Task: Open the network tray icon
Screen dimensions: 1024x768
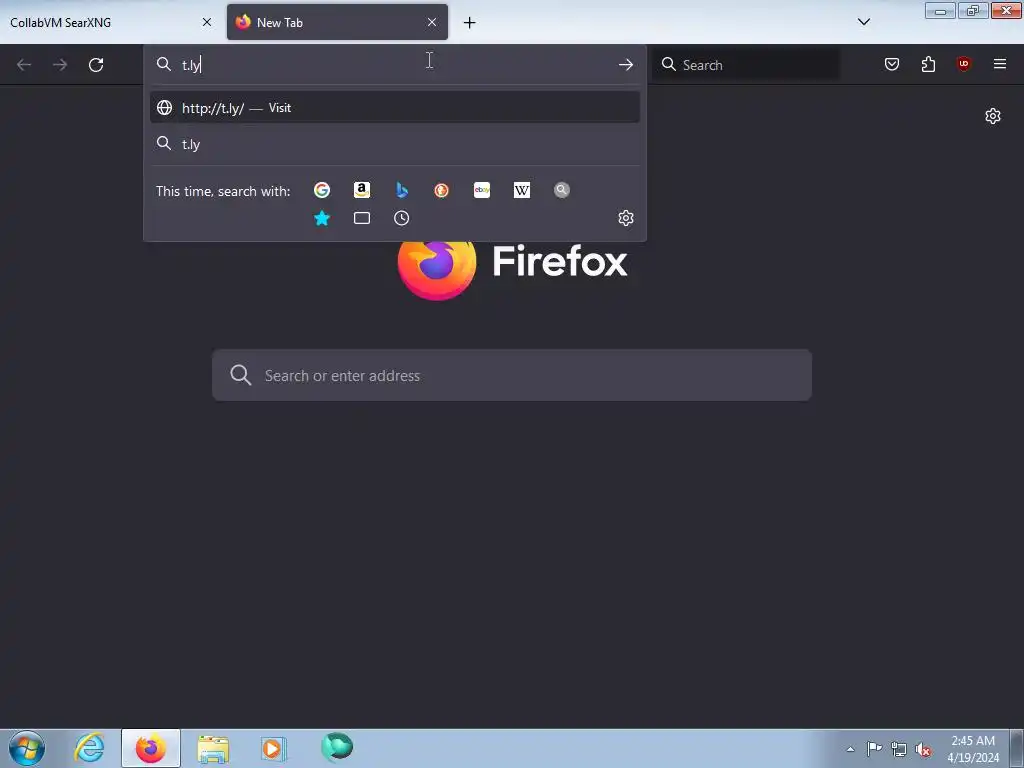Action: pos(899,750)
